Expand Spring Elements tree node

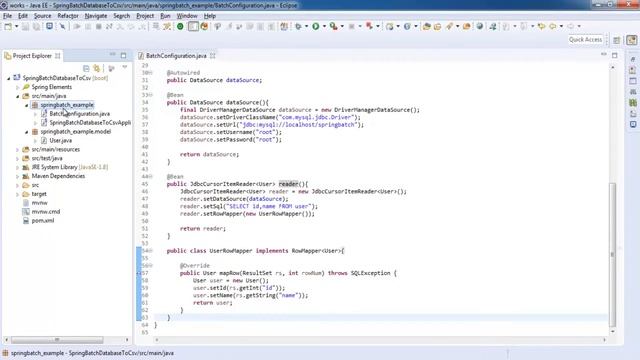click(18, 87)
